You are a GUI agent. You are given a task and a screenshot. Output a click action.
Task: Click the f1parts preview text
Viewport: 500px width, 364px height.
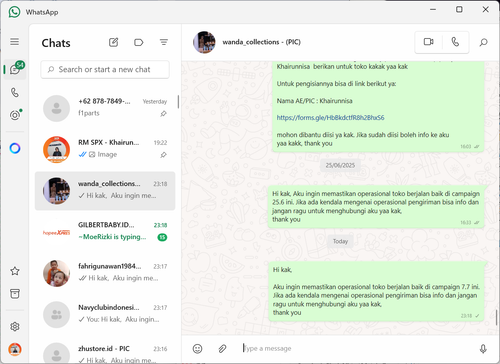89,113
